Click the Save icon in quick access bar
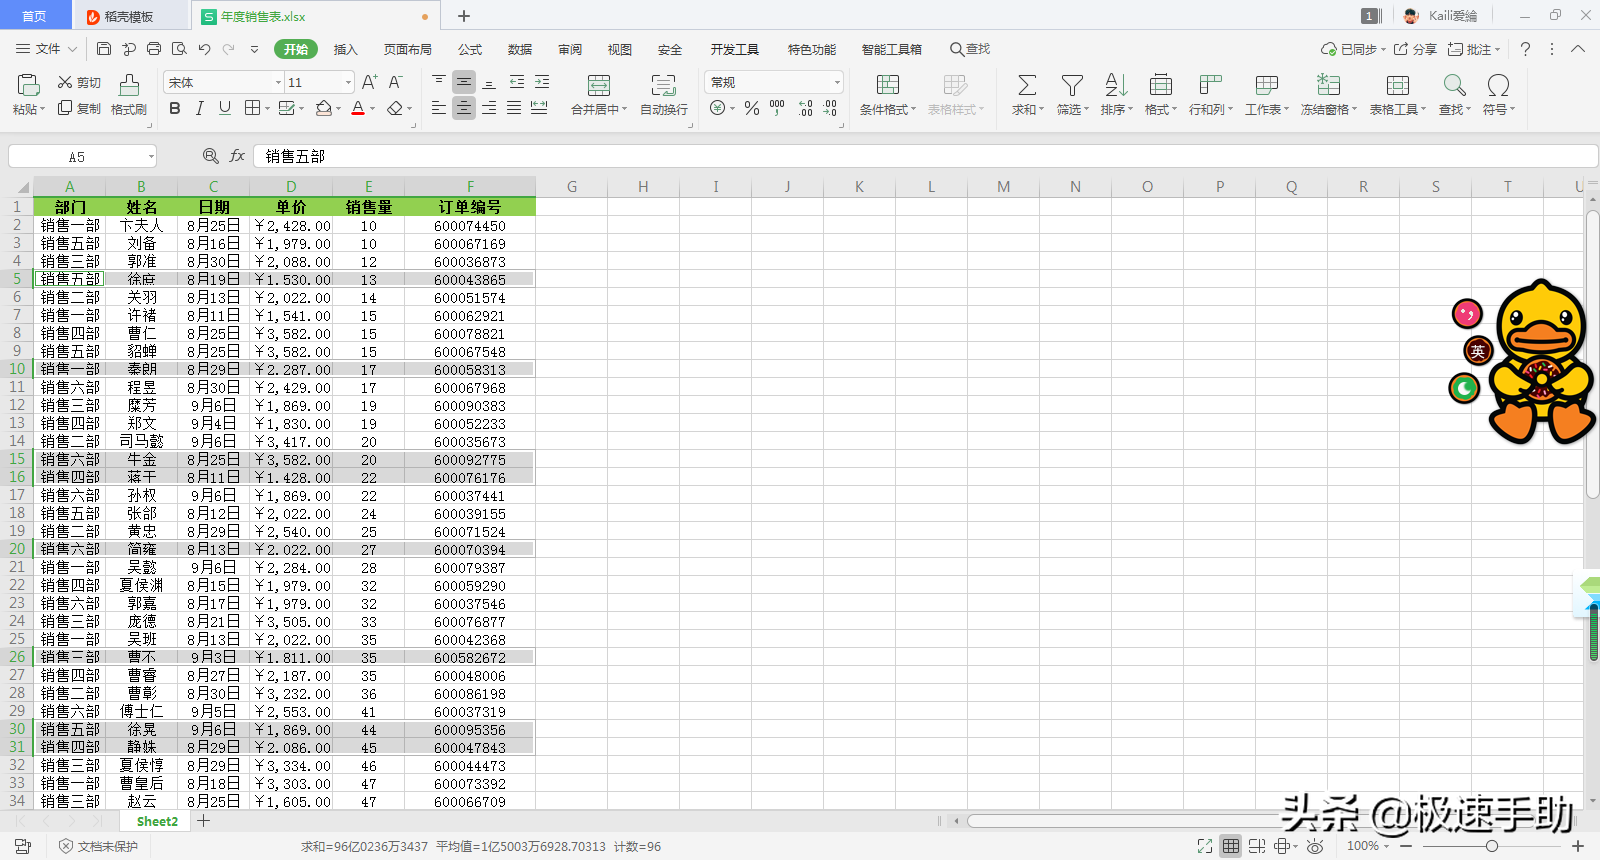The width and height of the screenshot is (1600, 860). point(104,49)
